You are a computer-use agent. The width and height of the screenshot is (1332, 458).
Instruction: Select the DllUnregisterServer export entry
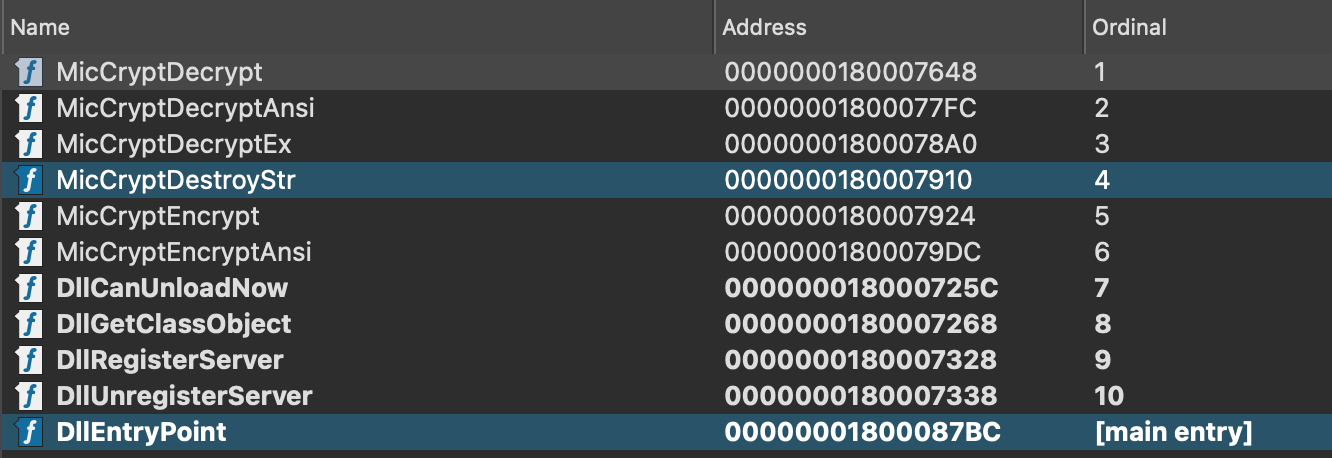tap(184, 396)
